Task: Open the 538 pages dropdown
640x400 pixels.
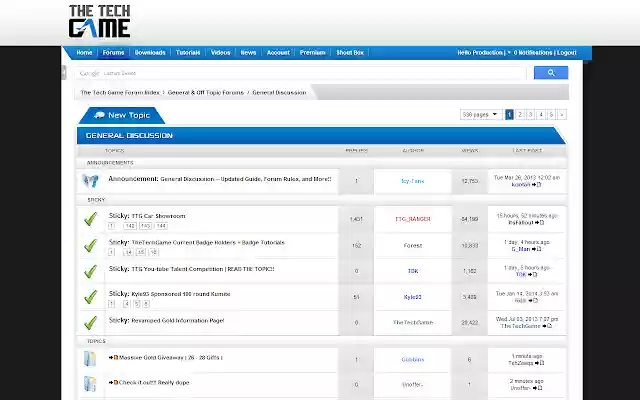Action: coord(480,115)
